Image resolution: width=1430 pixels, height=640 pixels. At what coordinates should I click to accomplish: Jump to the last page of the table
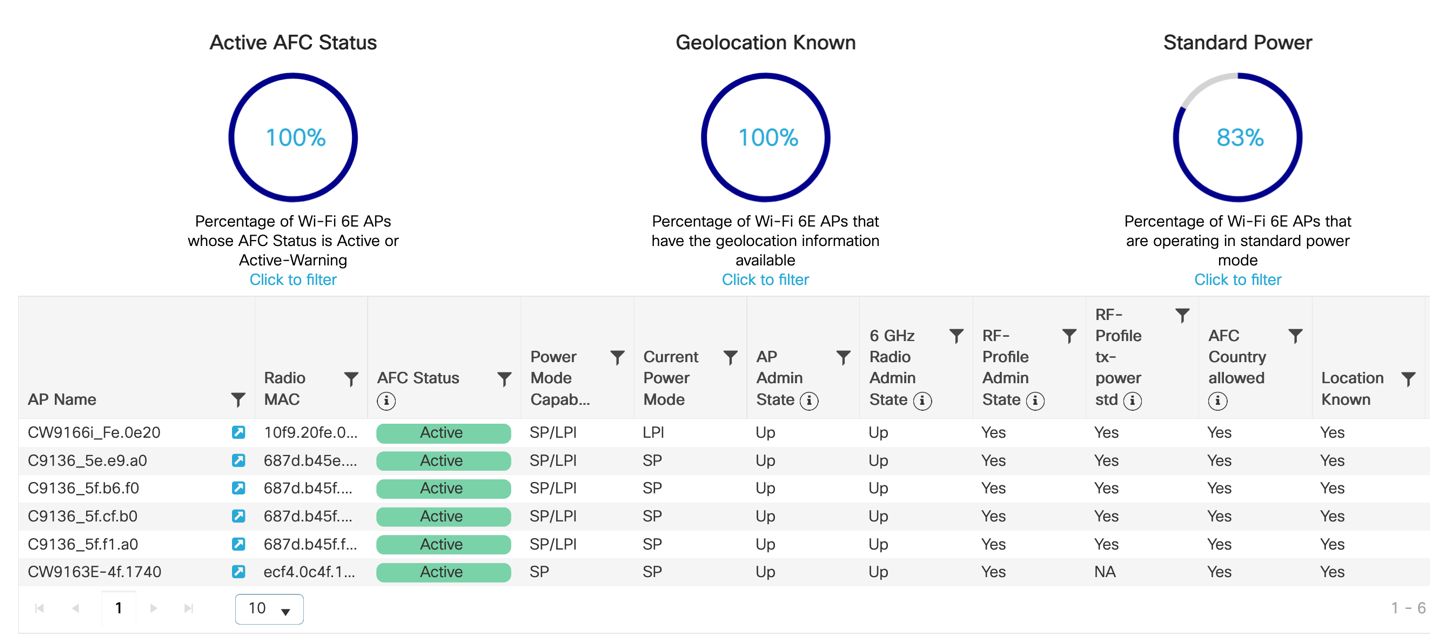(189, 608)
